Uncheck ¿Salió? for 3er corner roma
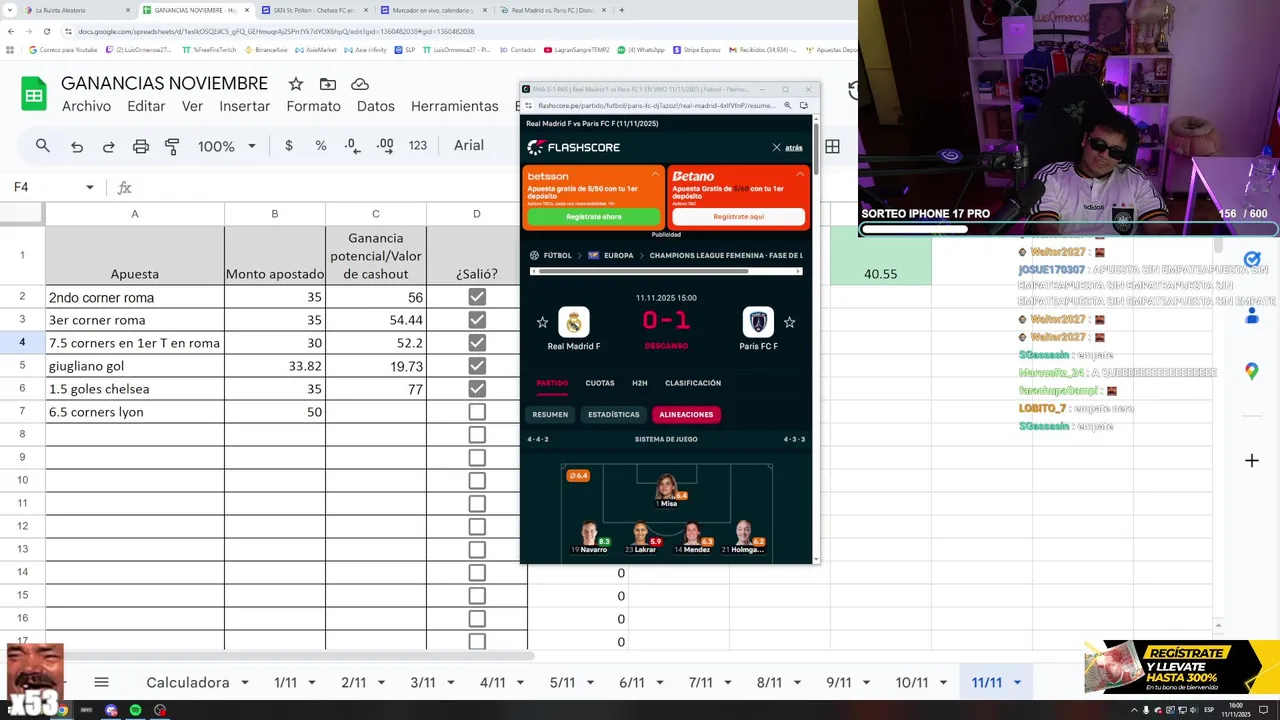Image resolution: width=1280 pixels, height=720 pixels. point(477,320)
